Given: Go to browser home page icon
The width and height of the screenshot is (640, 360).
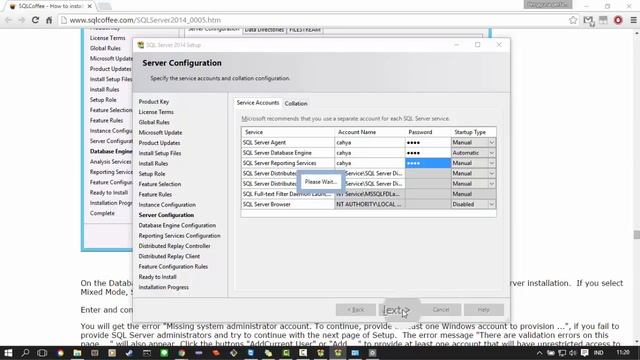Looking at the screenshot, I should [x=49, y=20].
